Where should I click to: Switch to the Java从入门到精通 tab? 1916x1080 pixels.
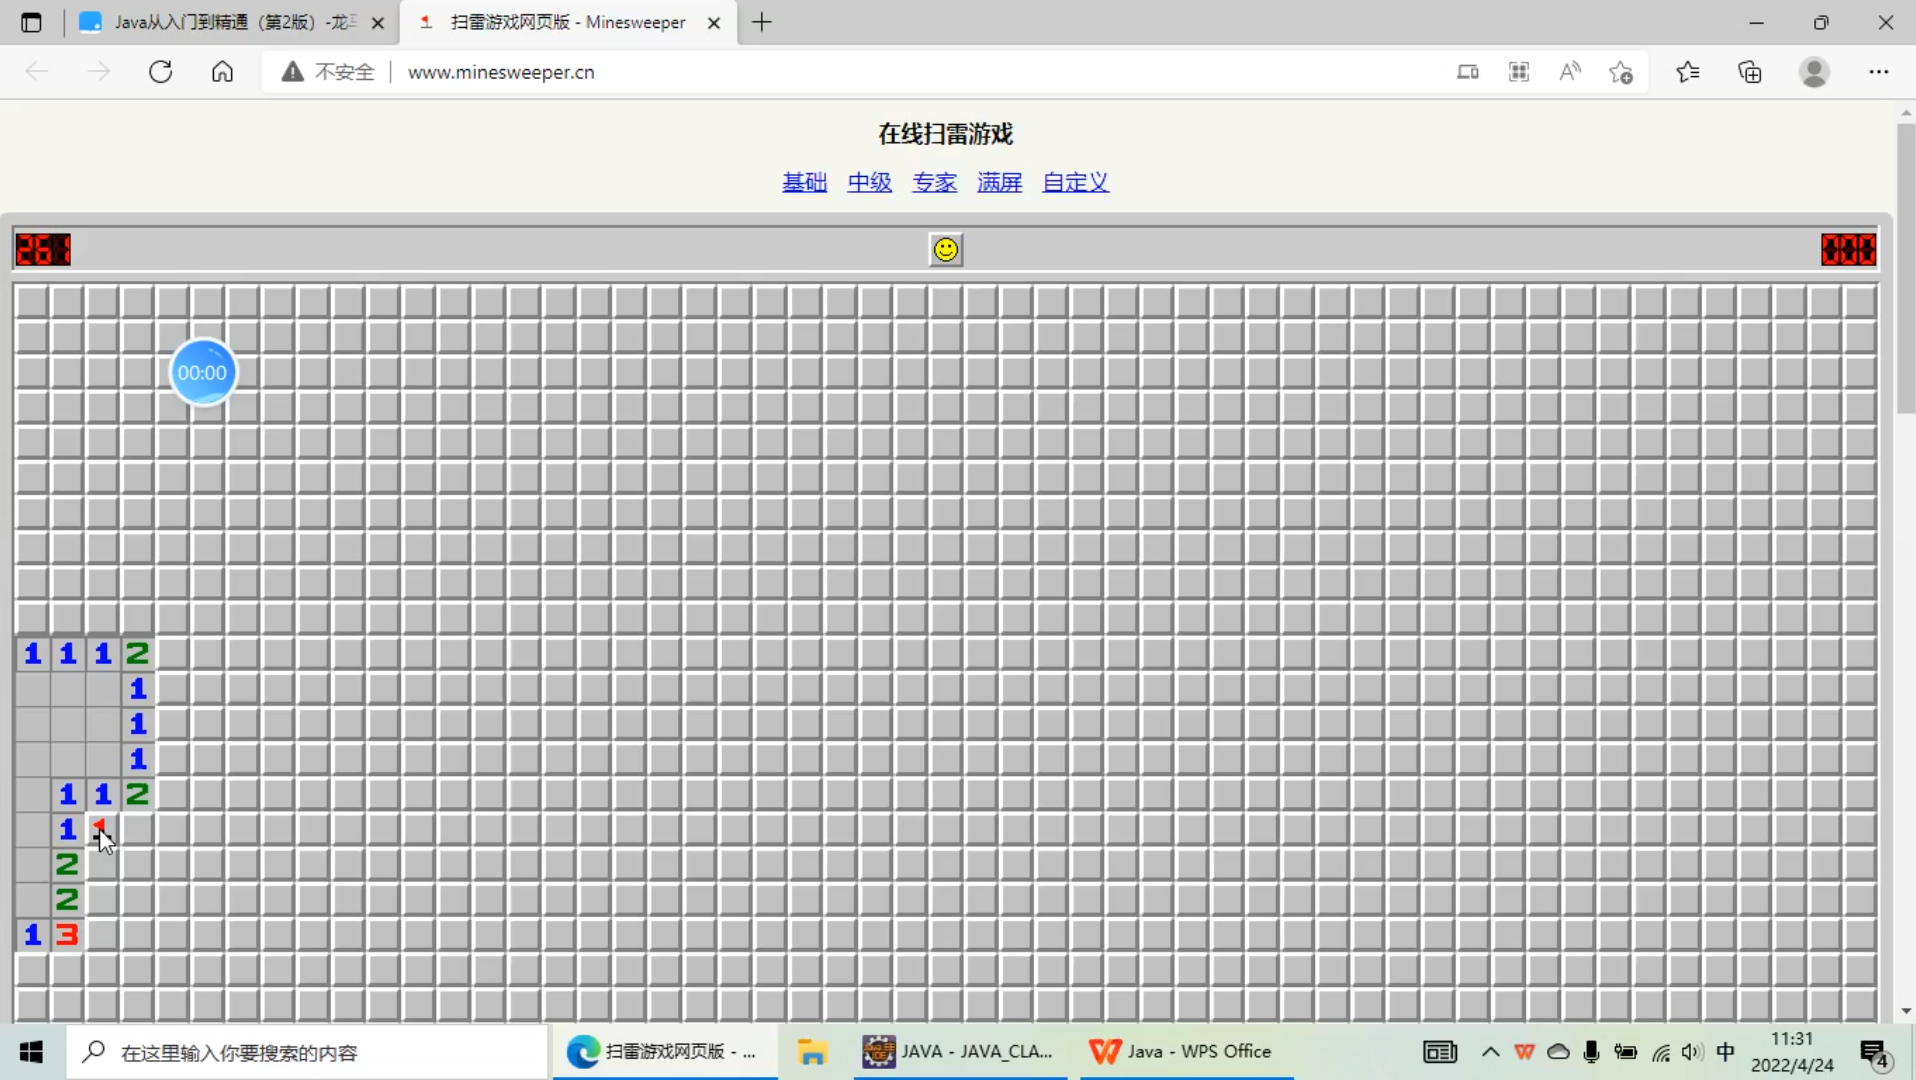pos(232,22)
